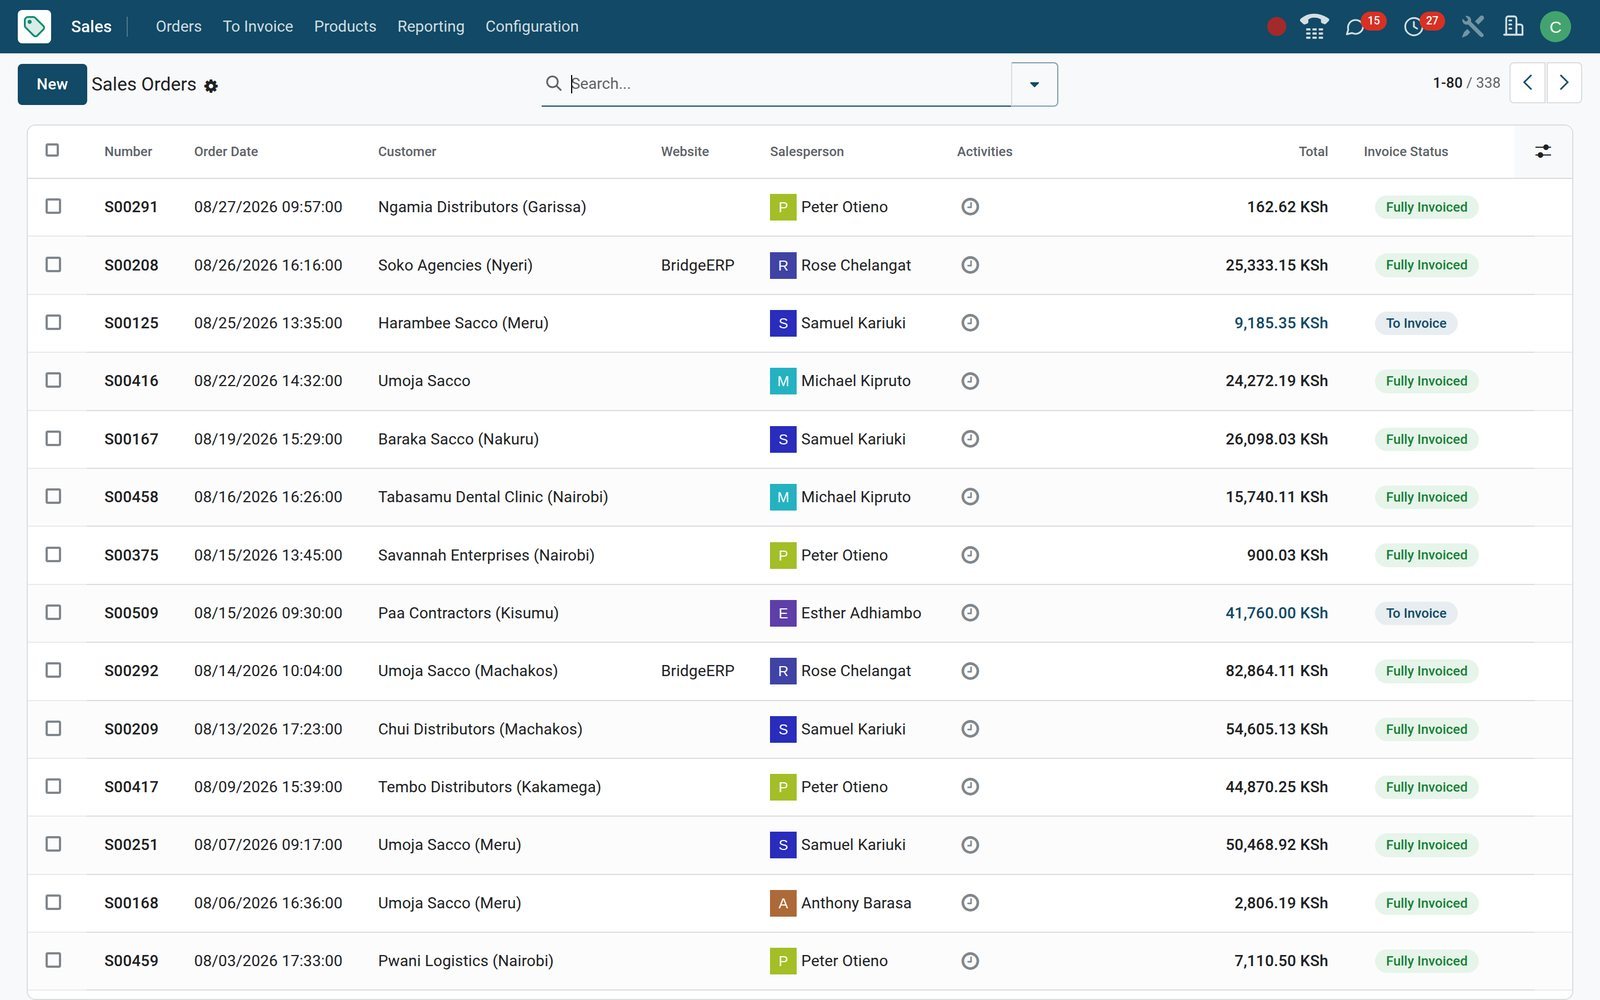
Task: Open activity clock for order S00291
Action: click(x=970, y=207)
